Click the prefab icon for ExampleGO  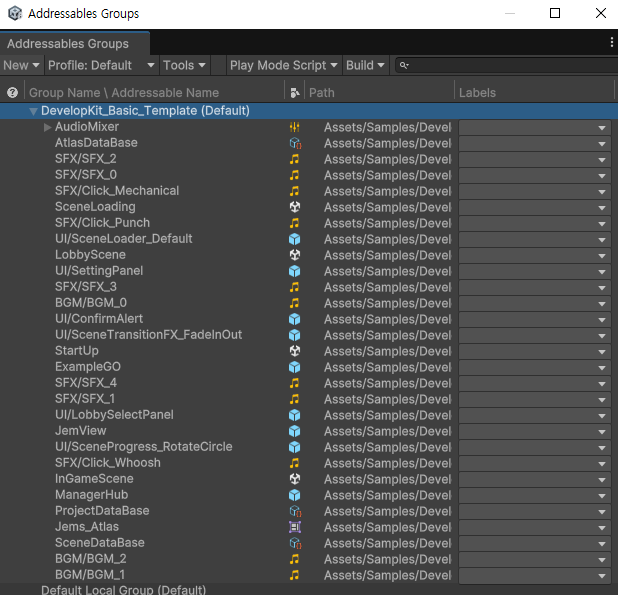(x=295, y=367)
